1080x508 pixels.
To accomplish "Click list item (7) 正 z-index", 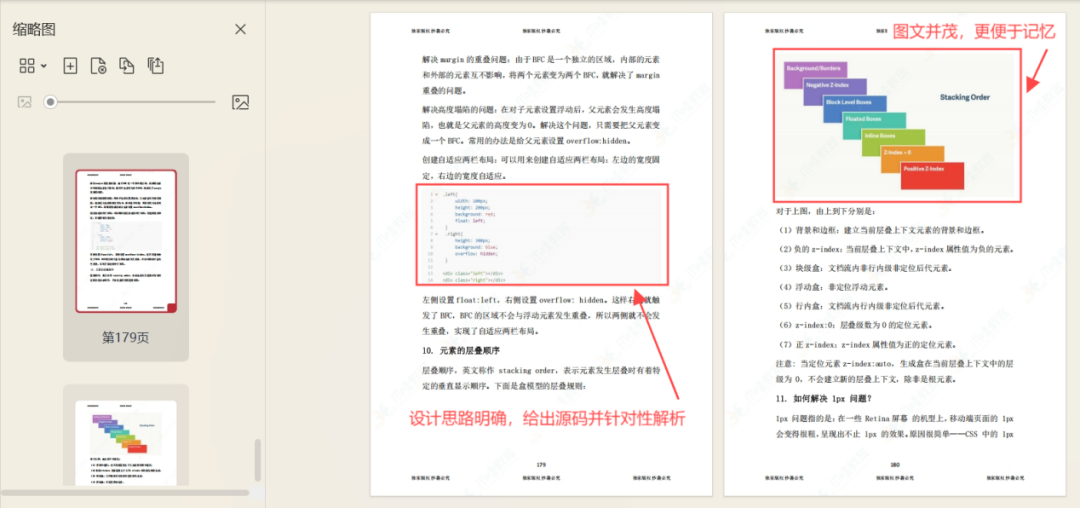I will (866, 344).
